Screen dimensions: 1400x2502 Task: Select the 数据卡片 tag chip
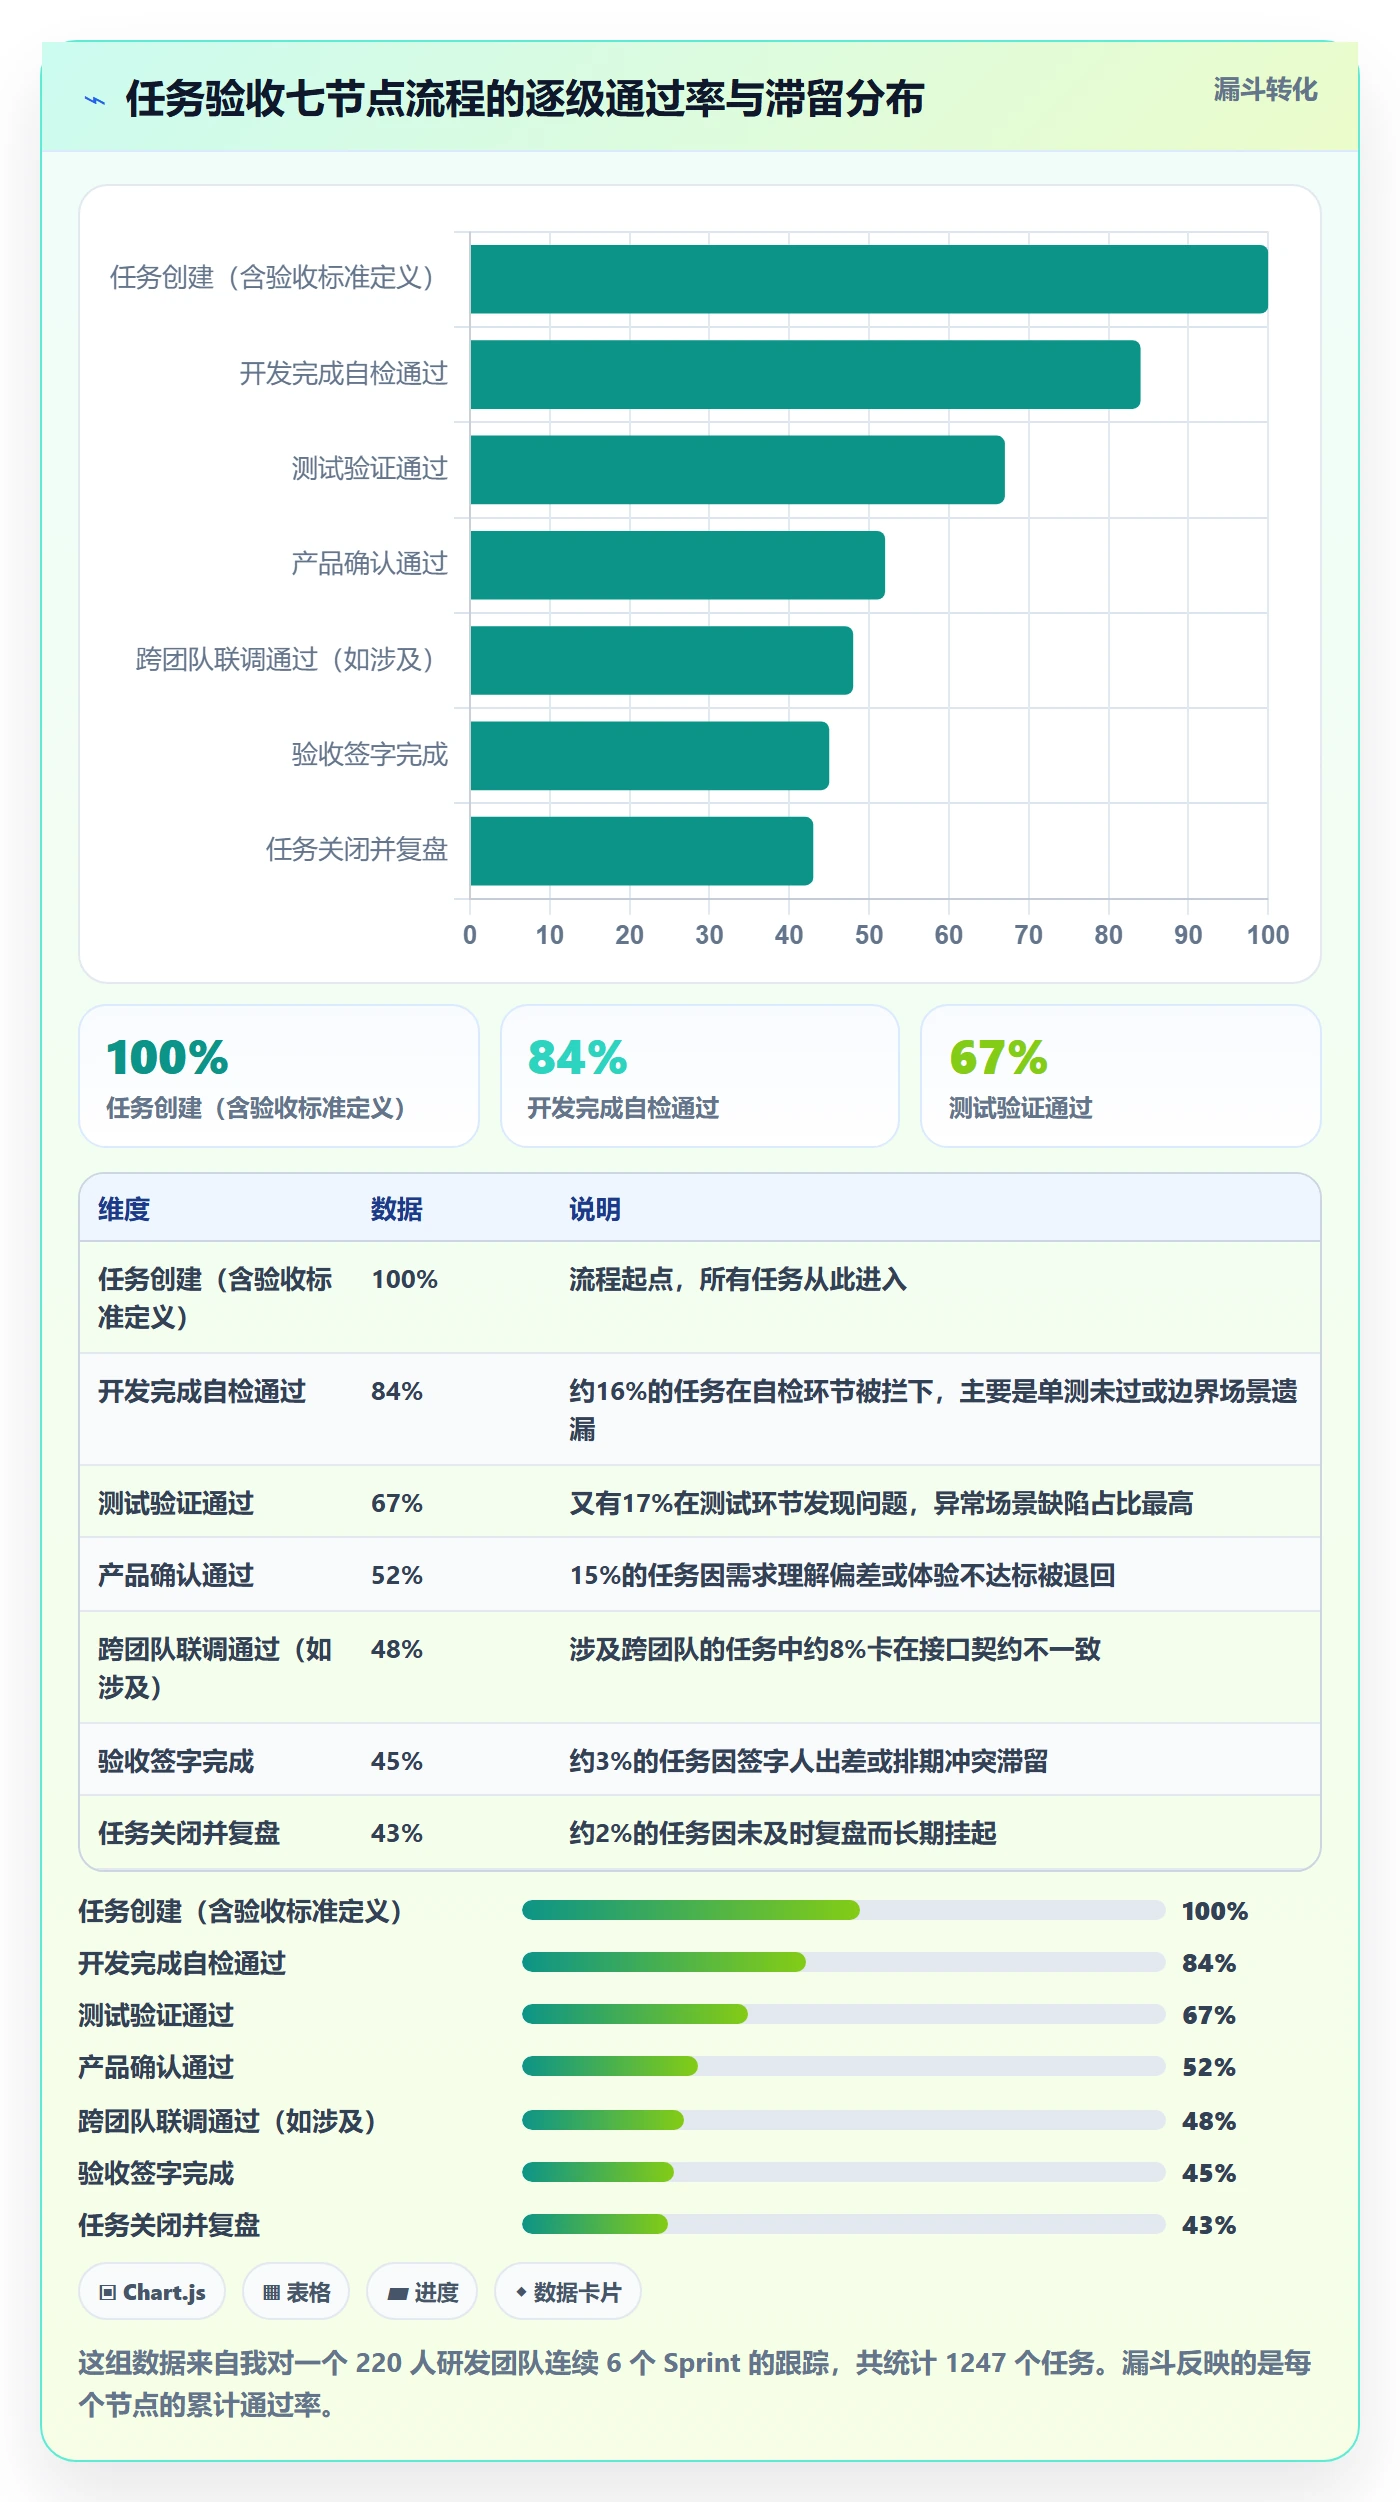click(x=568, y=2292)
